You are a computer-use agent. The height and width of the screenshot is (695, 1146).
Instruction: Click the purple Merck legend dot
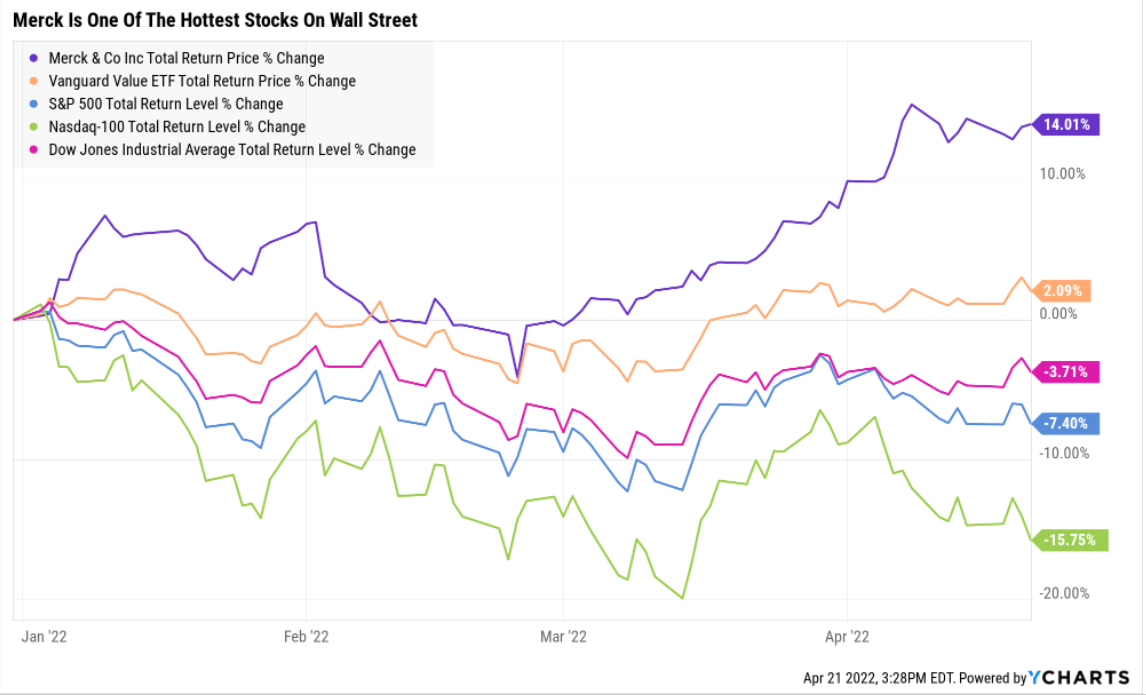[x=35, y=59]
